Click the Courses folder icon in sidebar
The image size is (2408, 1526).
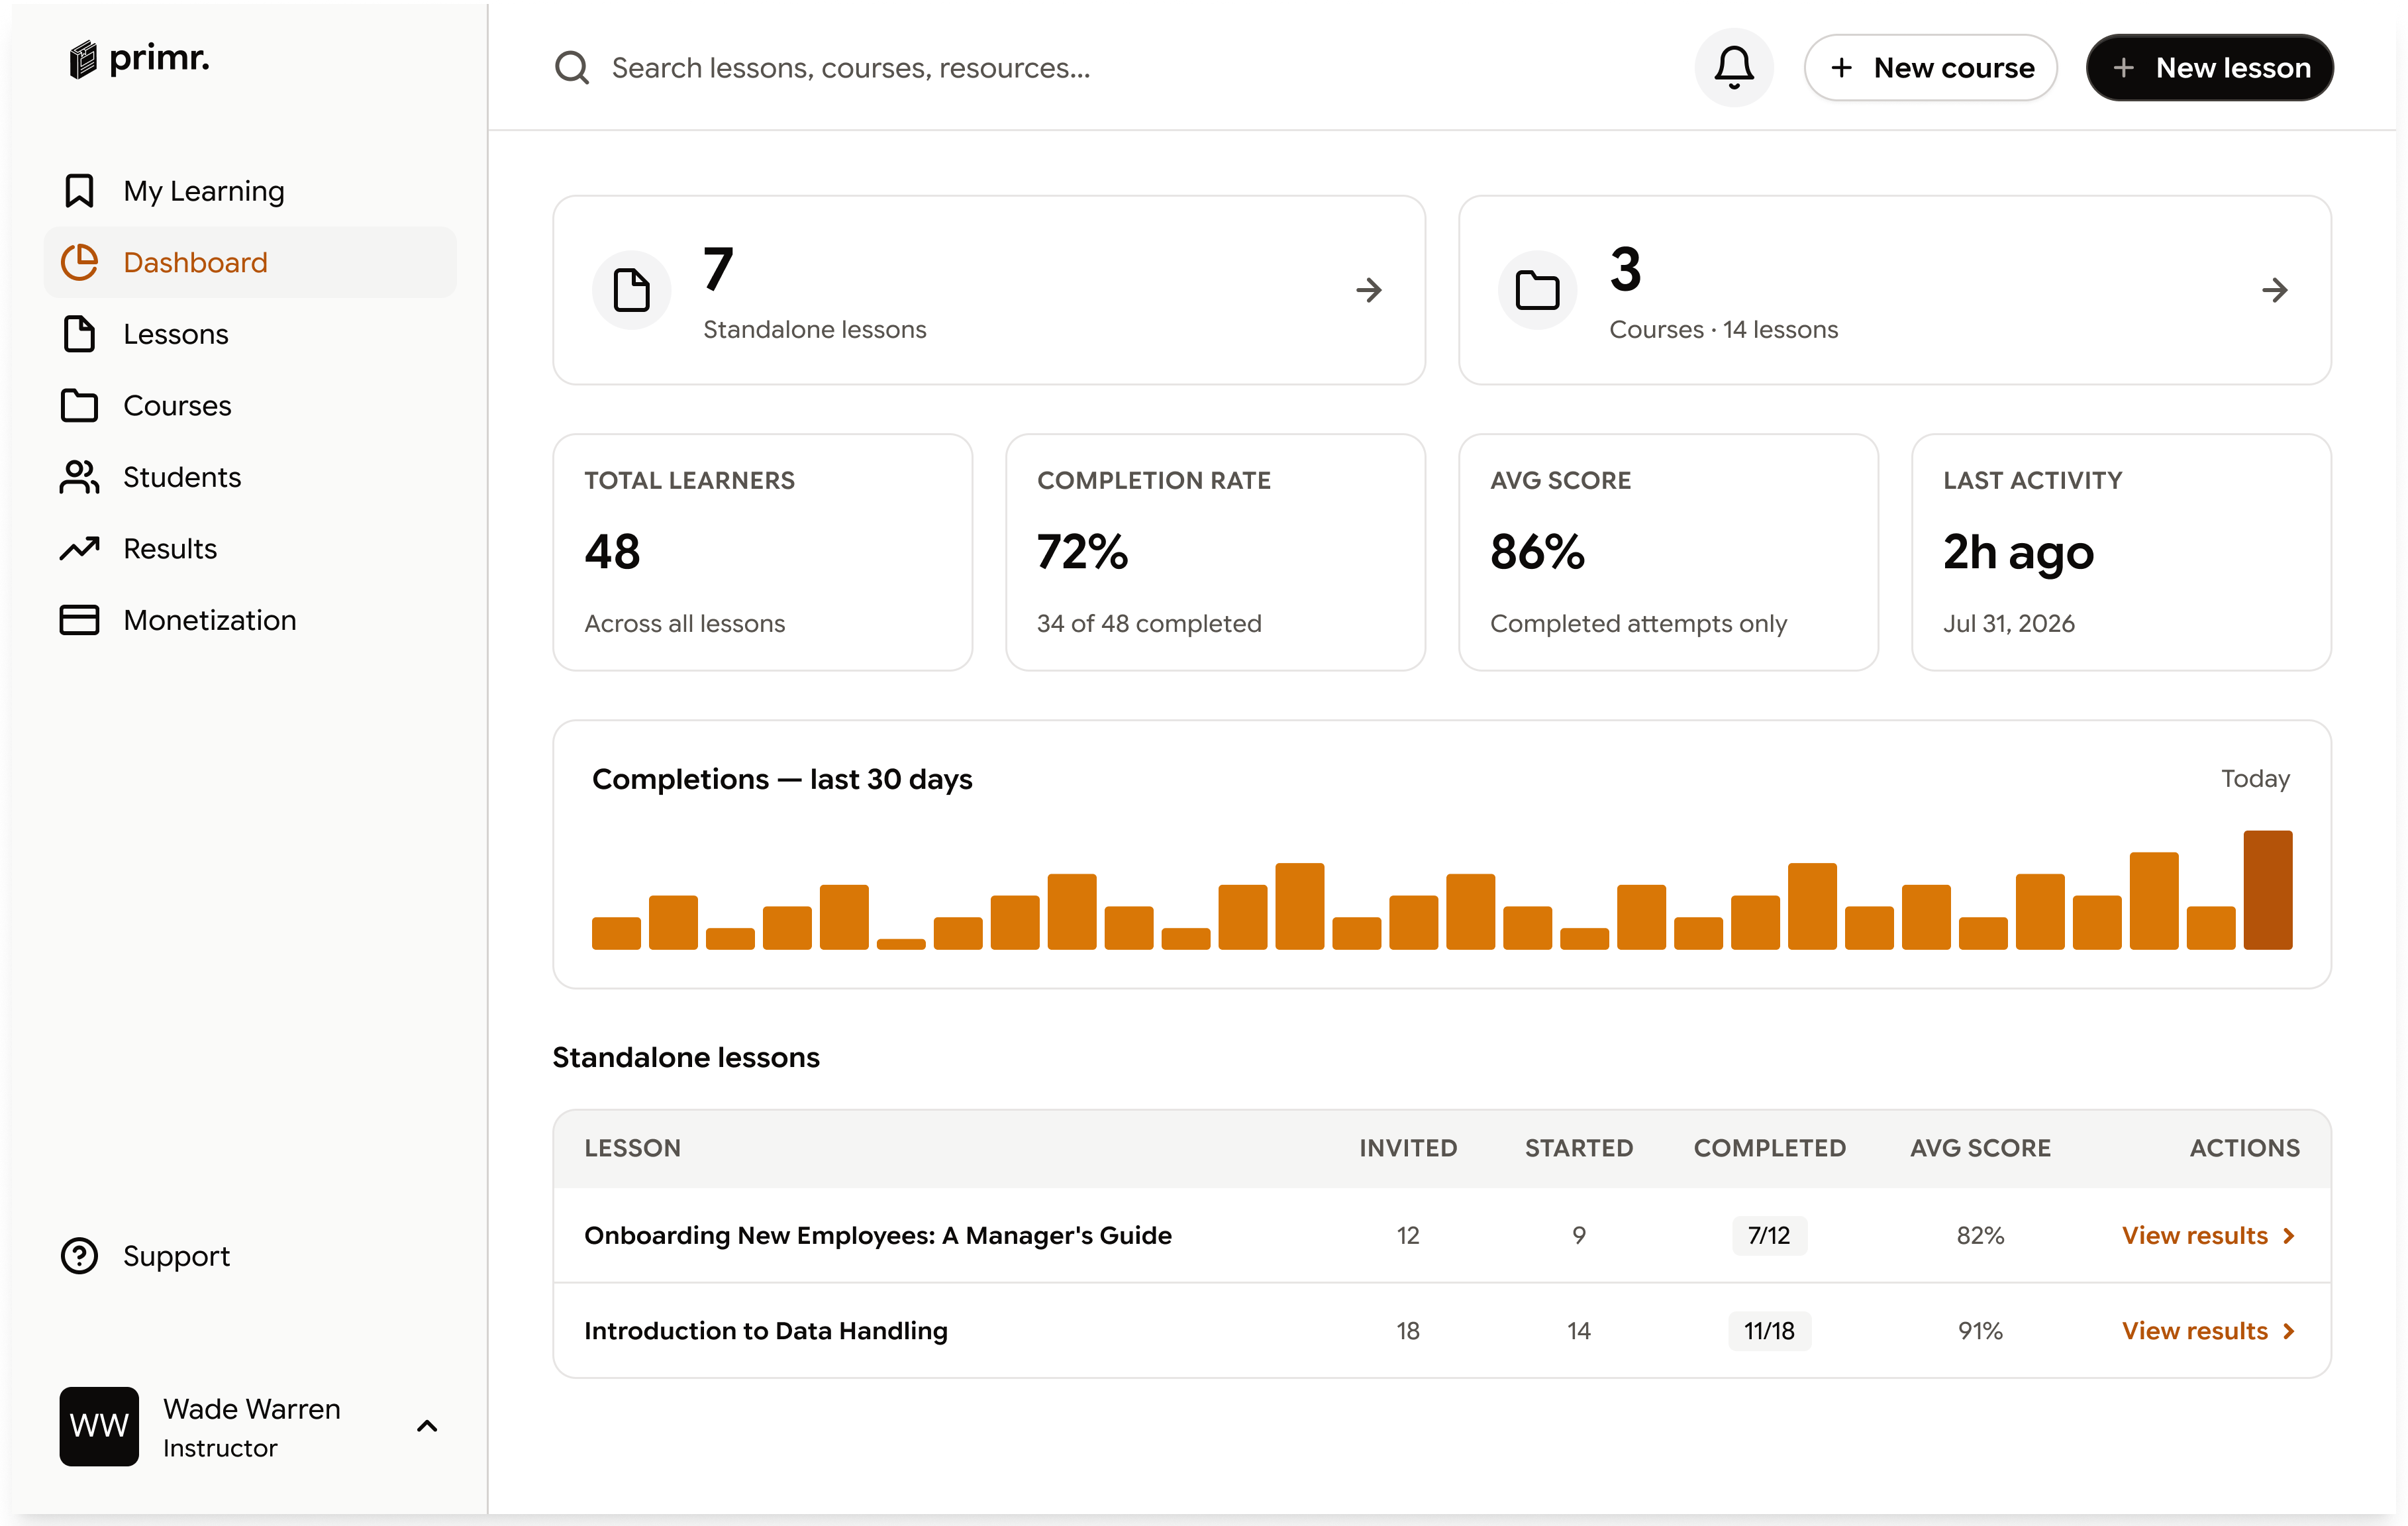click(x=79, y=406)
